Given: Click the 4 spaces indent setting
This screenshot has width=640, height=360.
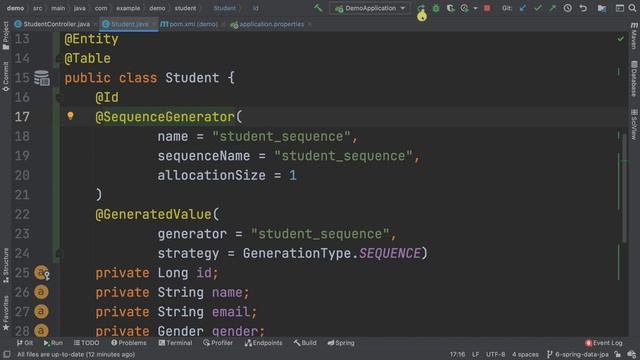Looking at the screenshot, I should [525, 354].
